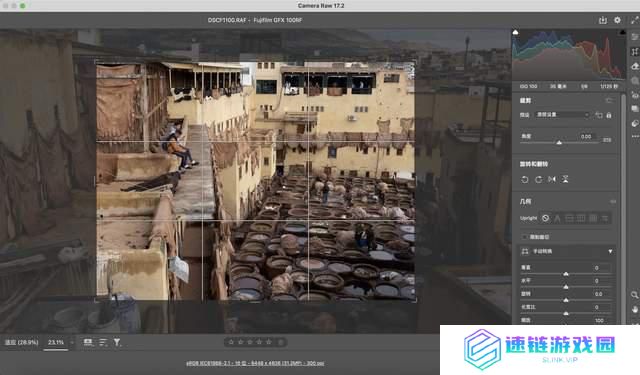Open Camera Raw preferences gear

pos(617,20)
